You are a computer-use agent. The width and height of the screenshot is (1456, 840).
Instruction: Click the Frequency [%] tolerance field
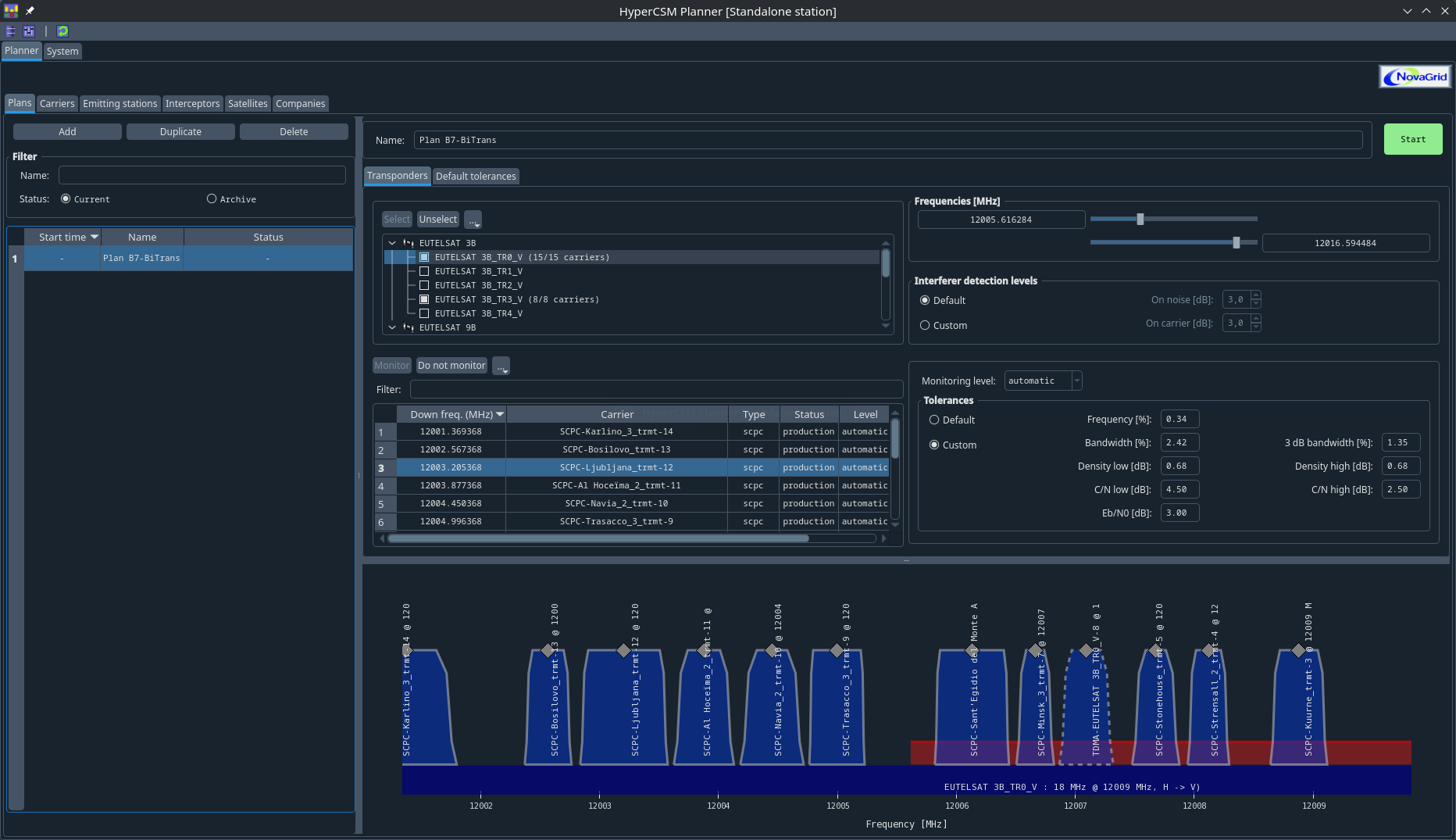[1180, 419]
